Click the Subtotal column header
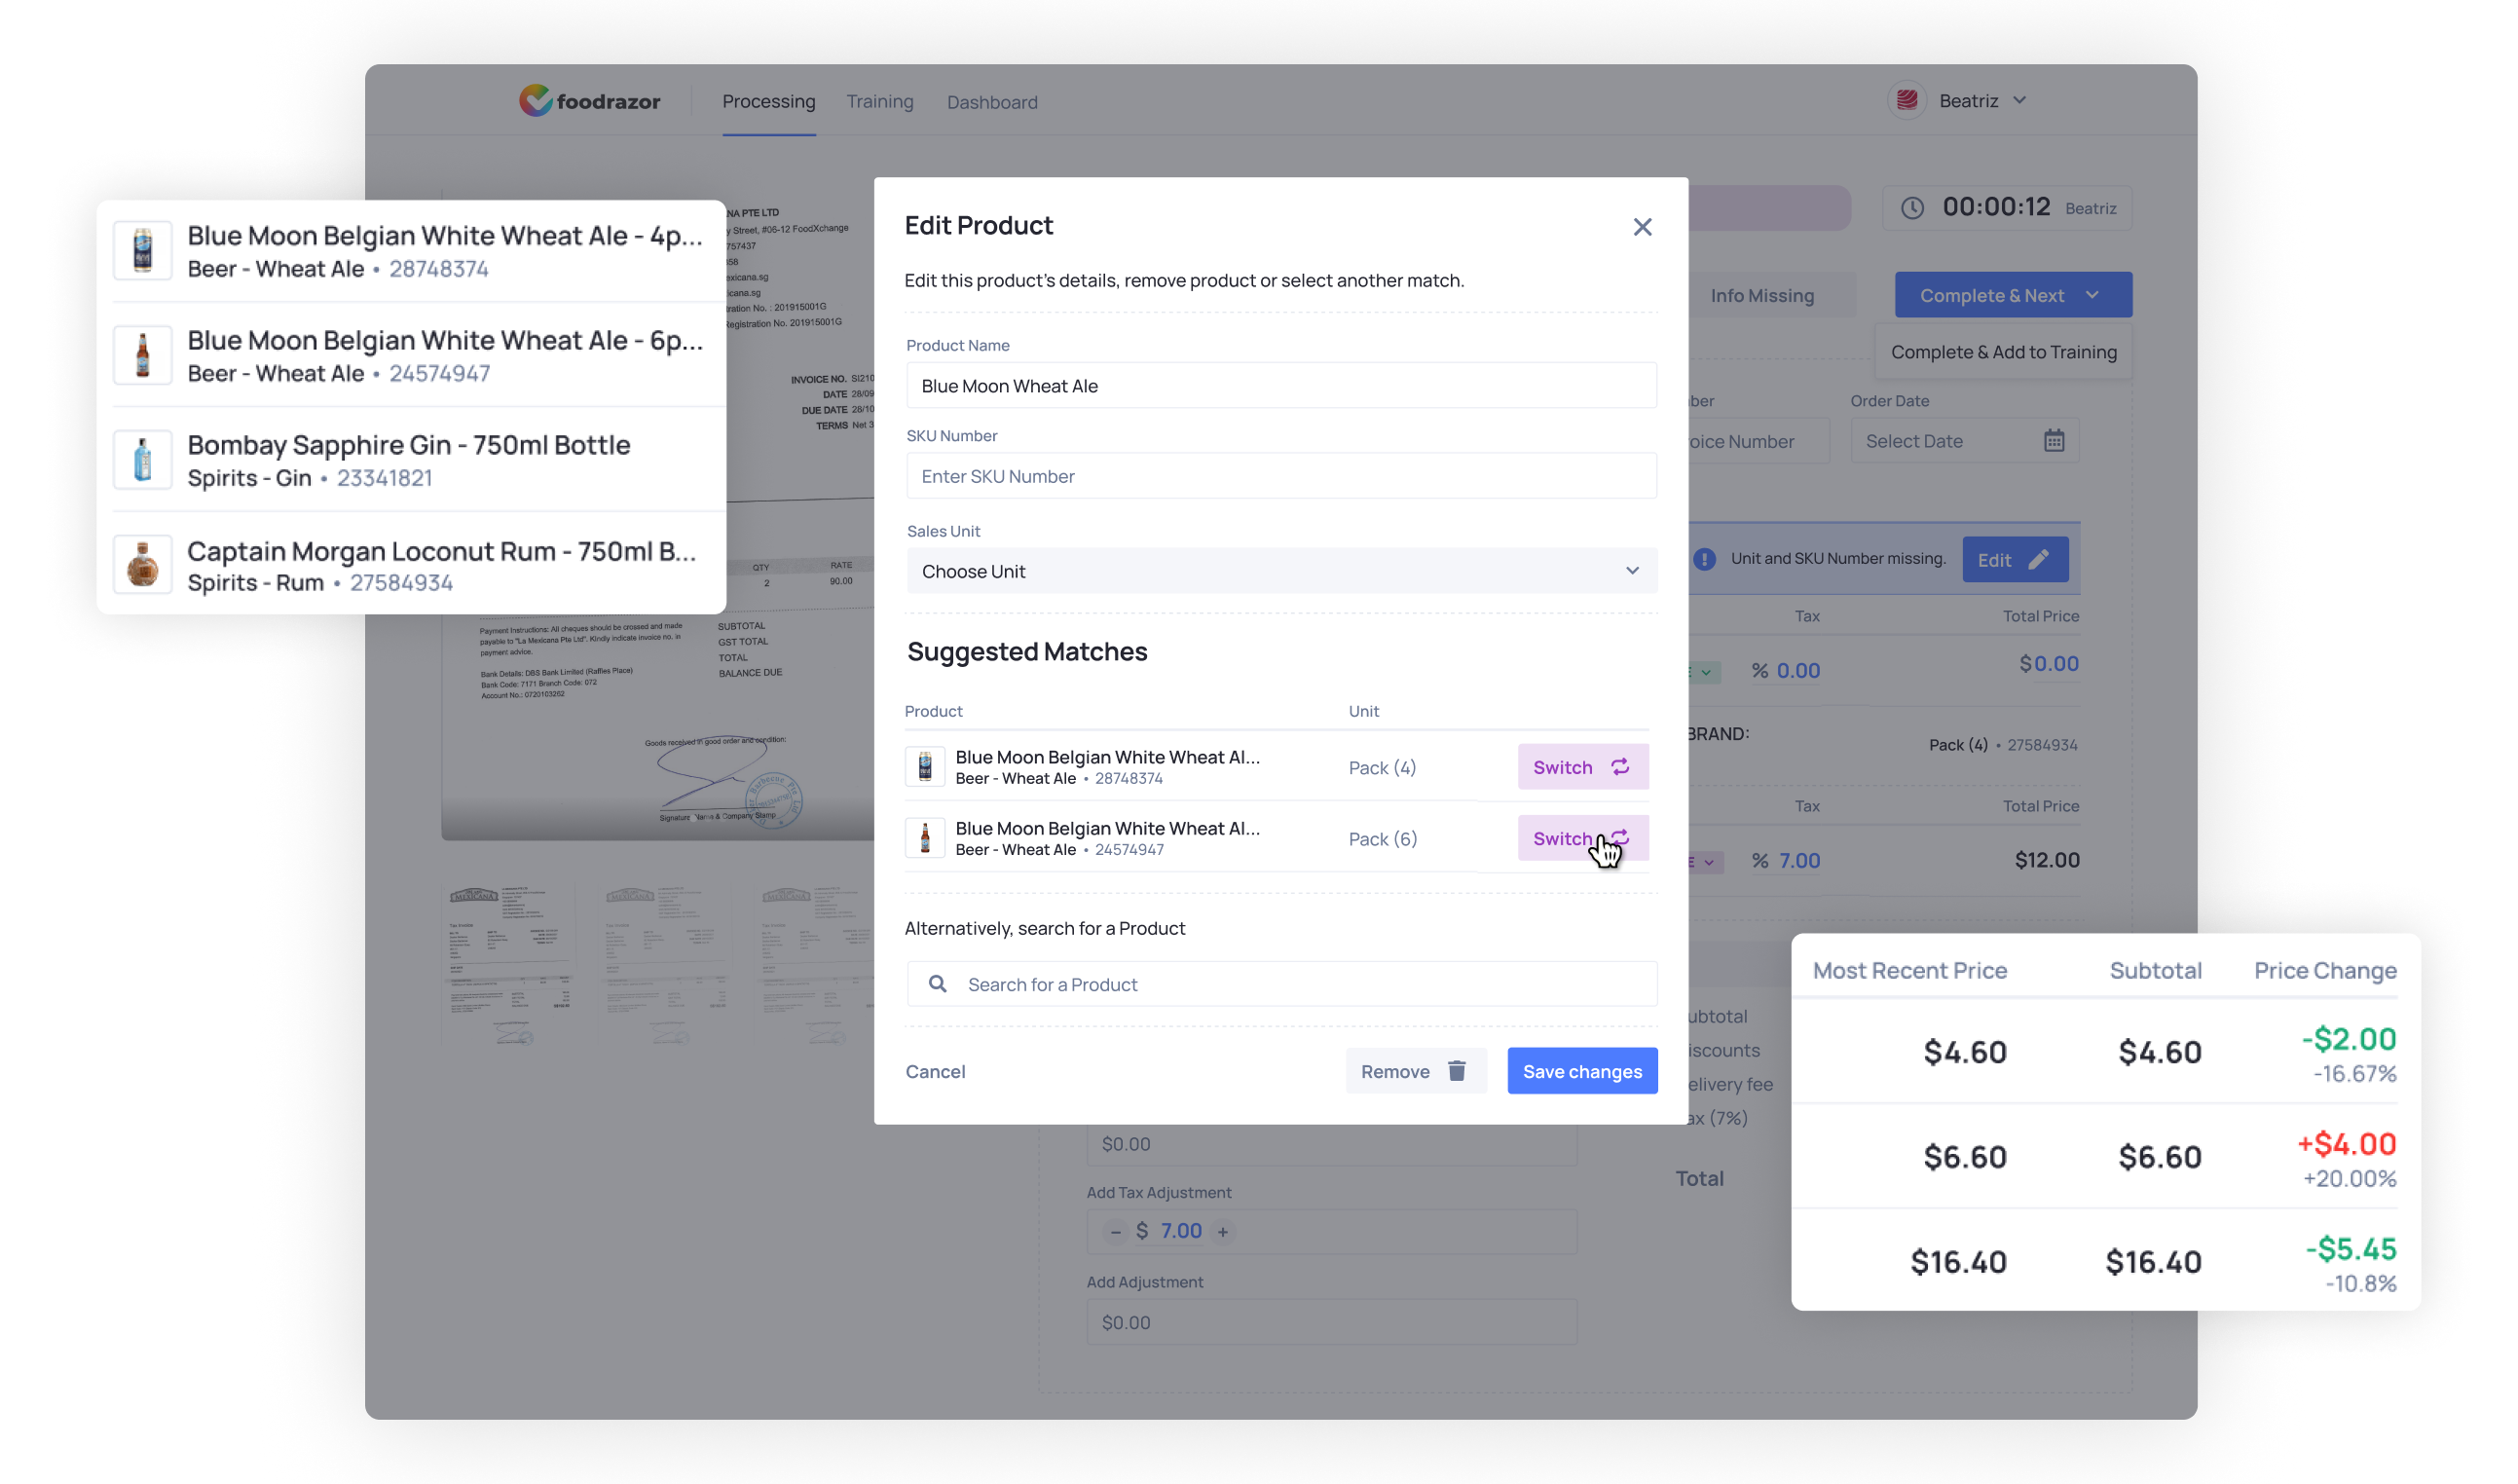This screenshot has height=1484, width=2518. pyautogui.click(x=2155, y=970)
